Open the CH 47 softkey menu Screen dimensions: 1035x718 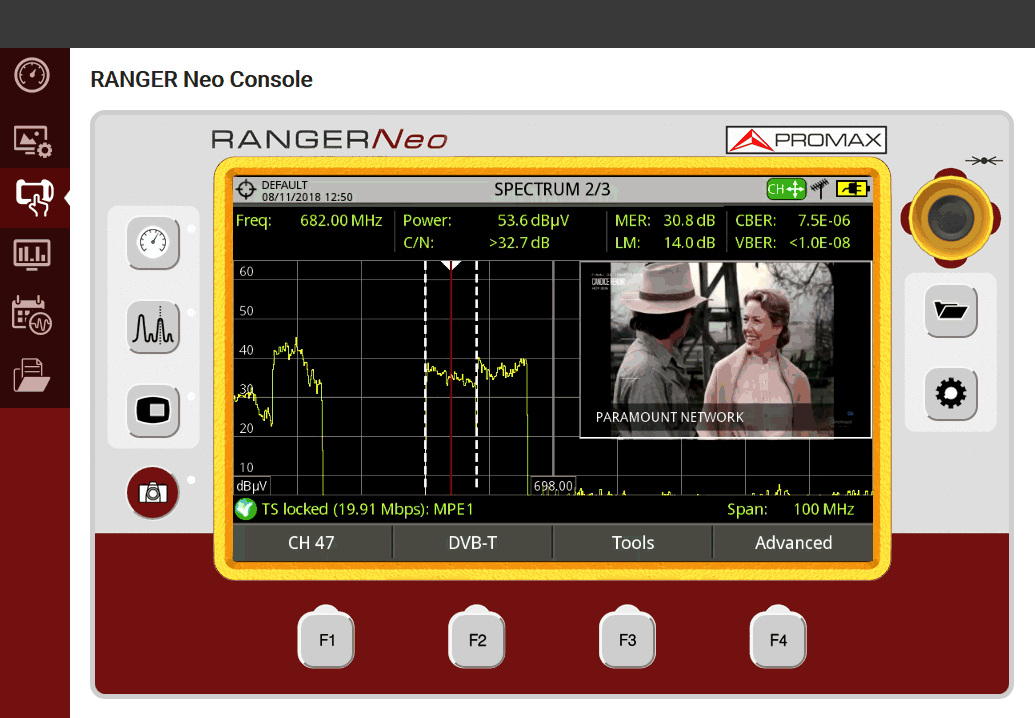coord(312,542)
